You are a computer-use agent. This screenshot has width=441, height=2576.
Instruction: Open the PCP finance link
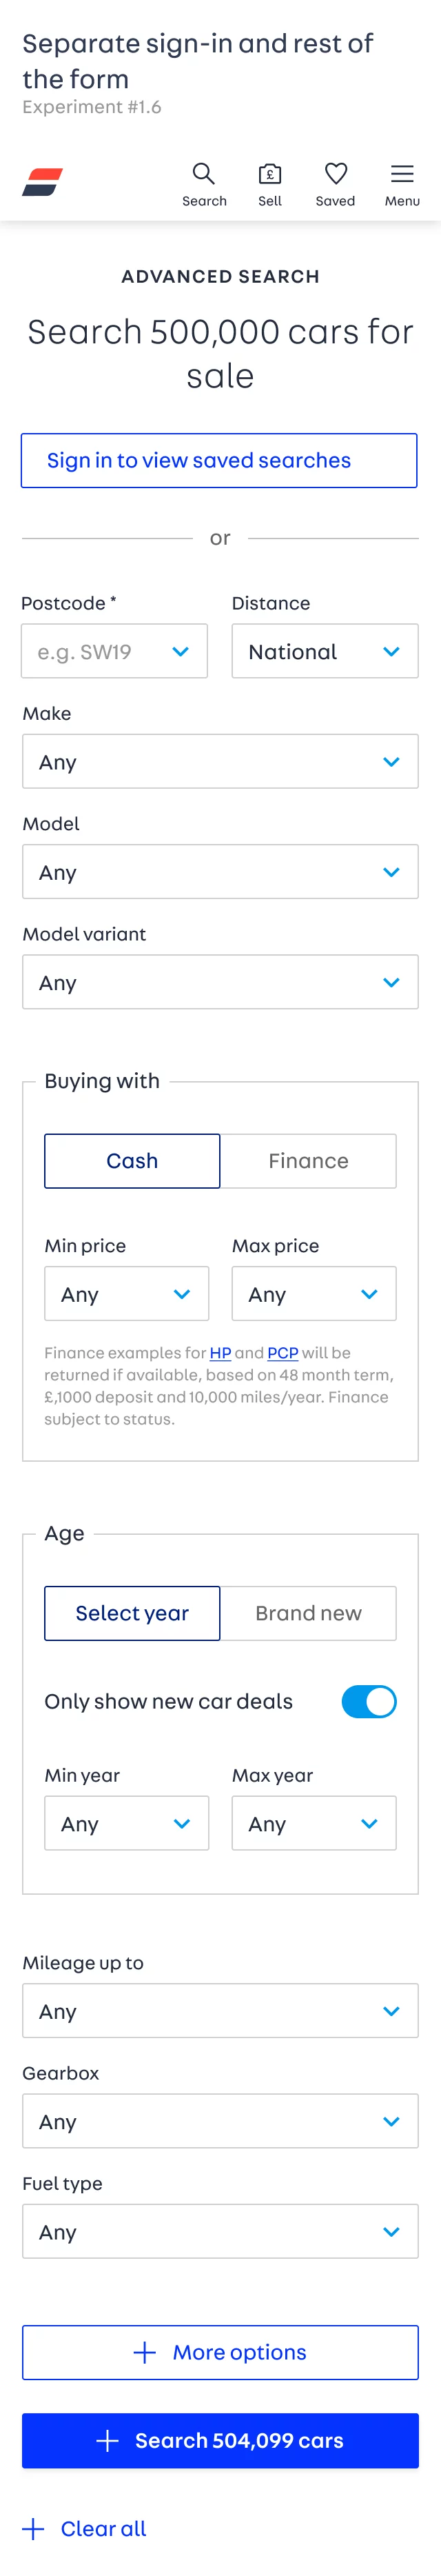tap(283, 1353)
